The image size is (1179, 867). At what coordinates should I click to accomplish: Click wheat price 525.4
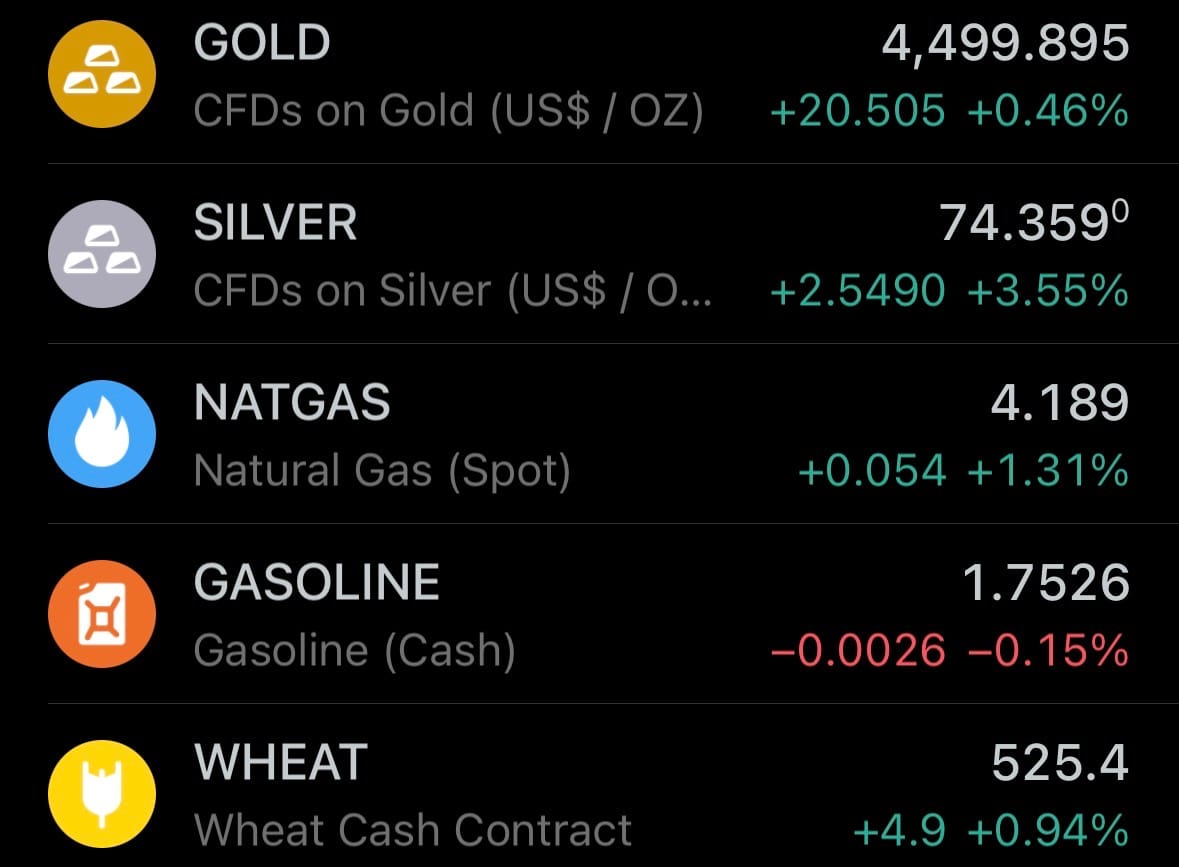tap(1060, 763)
